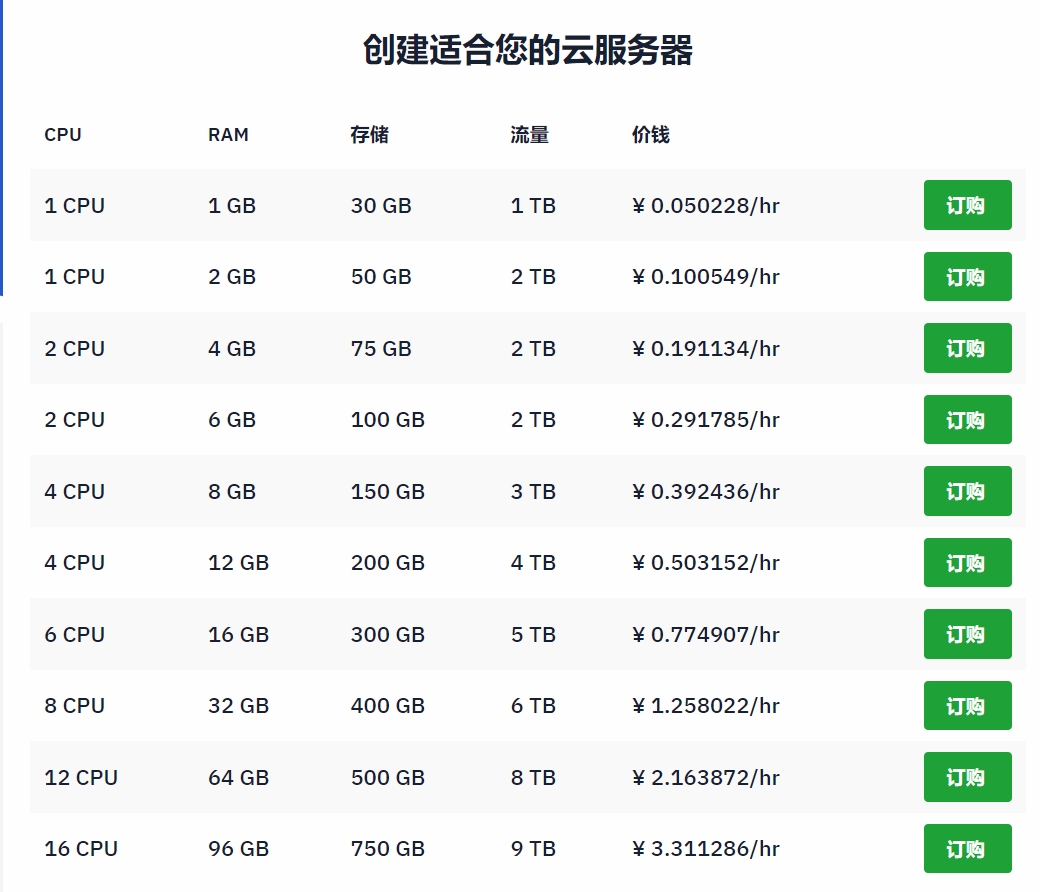Click the 创建适合您的云服务器 heading

pos(527,50)
